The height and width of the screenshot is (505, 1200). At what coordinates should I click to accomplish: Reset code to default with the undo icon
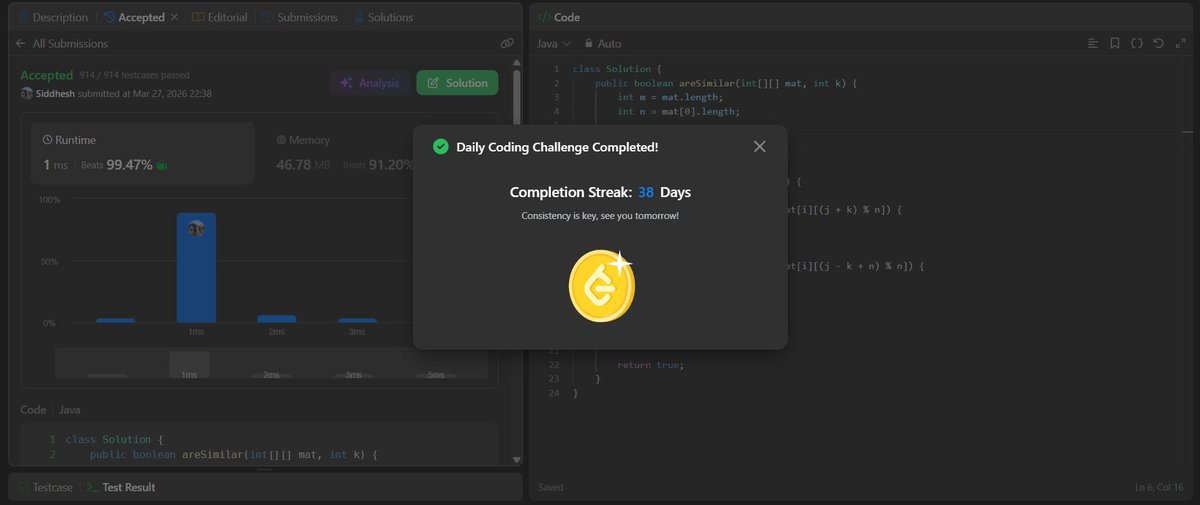click(1158, 44)
